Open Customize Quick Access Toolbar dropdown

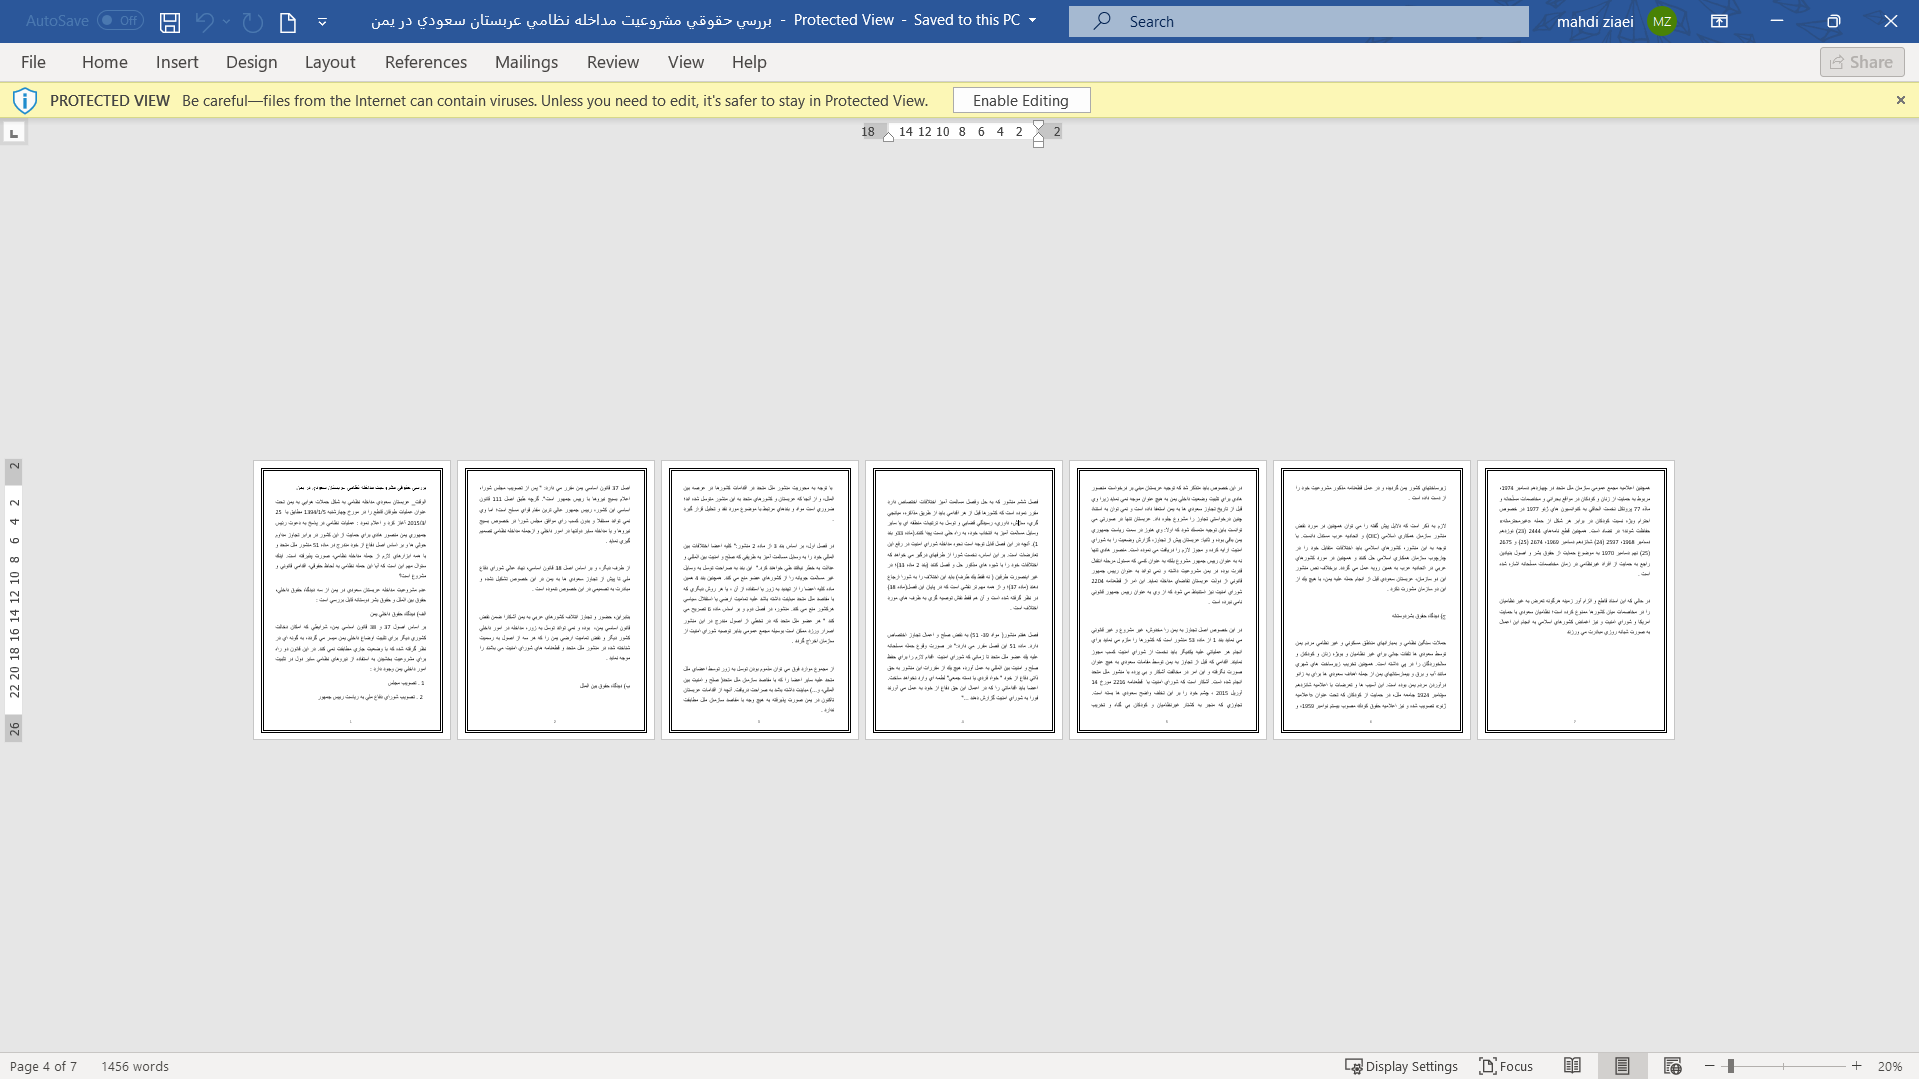[322, 21]
